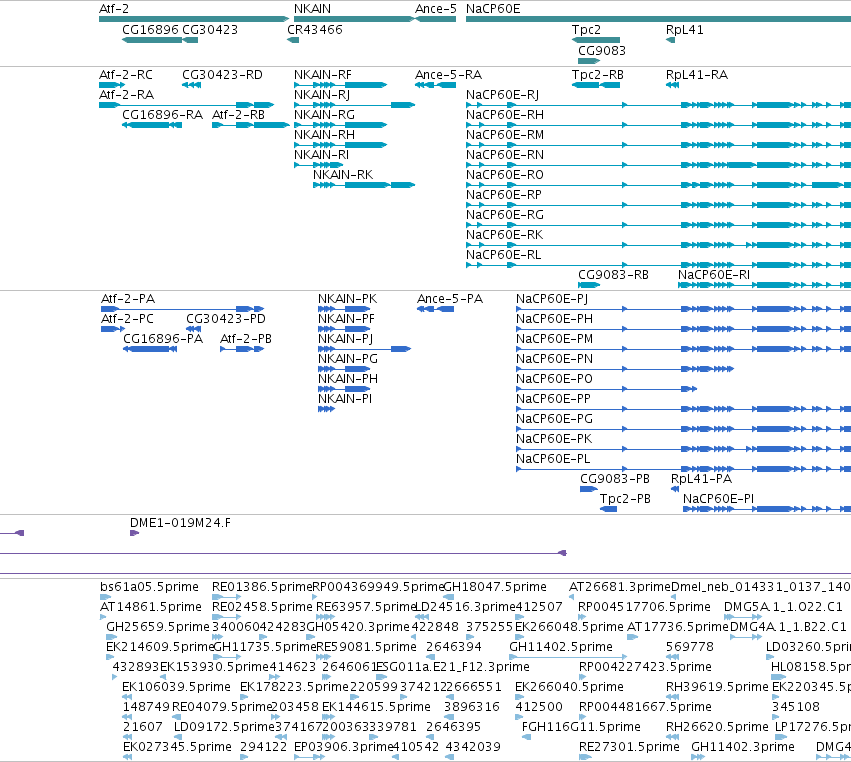Select protein RpL41-PA
The width and height of the screenshot is (851, 762).
[701, 479]
